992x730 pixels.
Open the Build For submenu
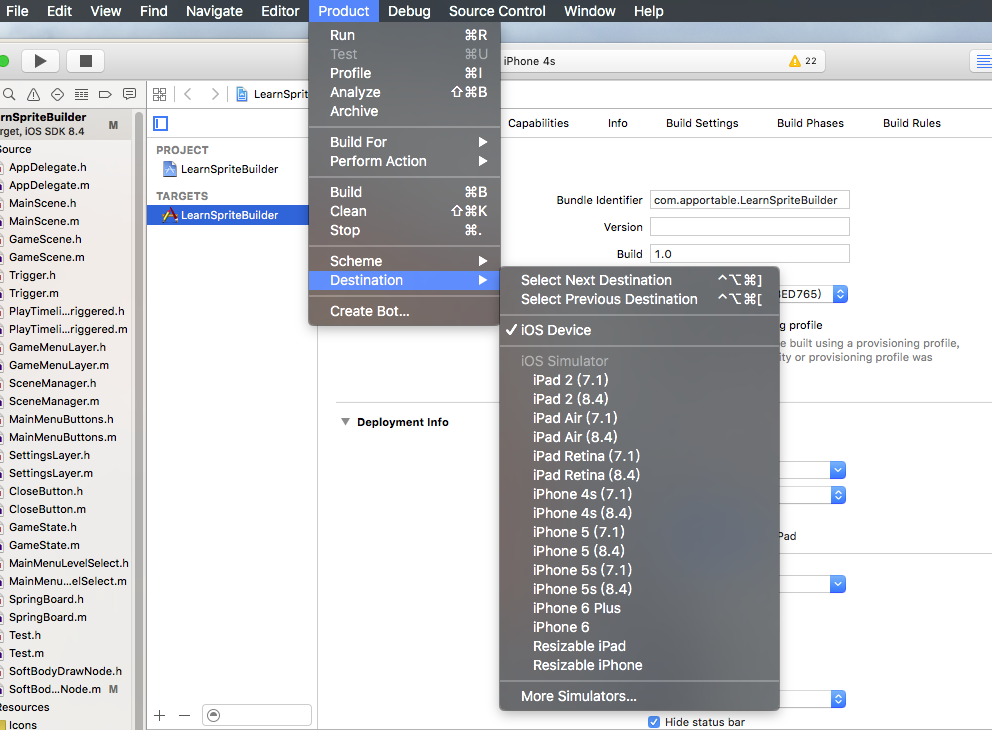pos(404,142)
